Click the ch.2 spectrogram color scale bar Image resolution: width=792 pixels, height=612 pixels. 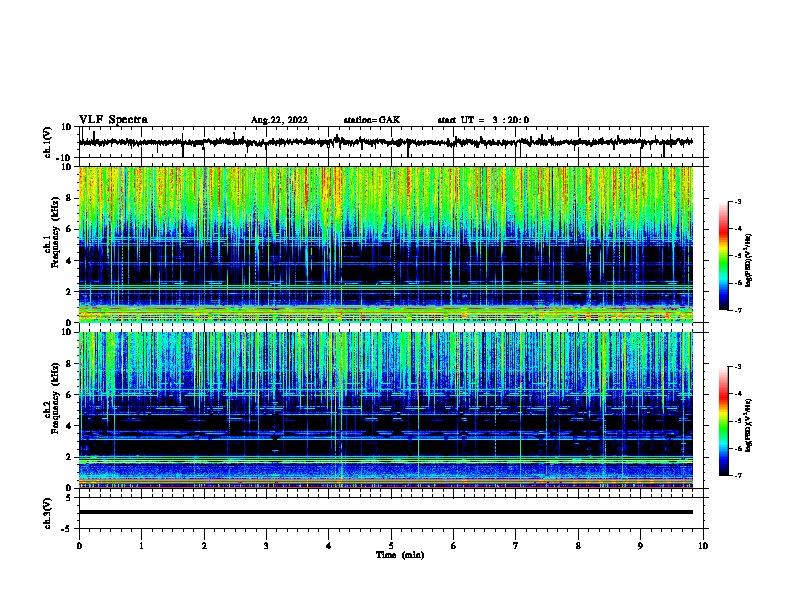[723, 421]
